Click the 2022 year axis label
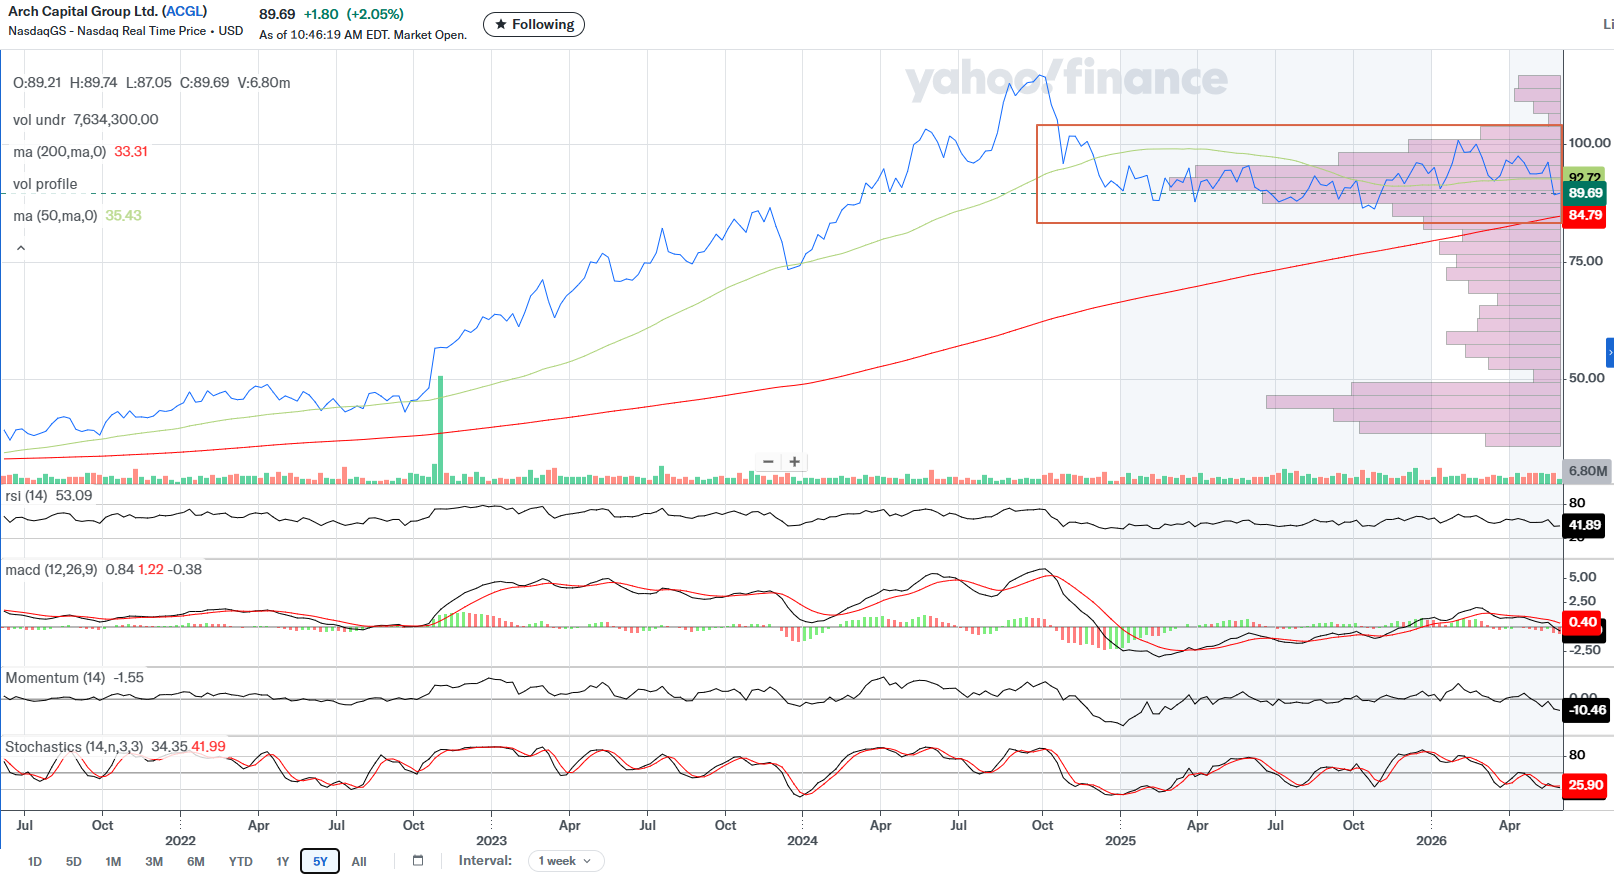This screenshot has height=879, width=1614. pos(180,841)
